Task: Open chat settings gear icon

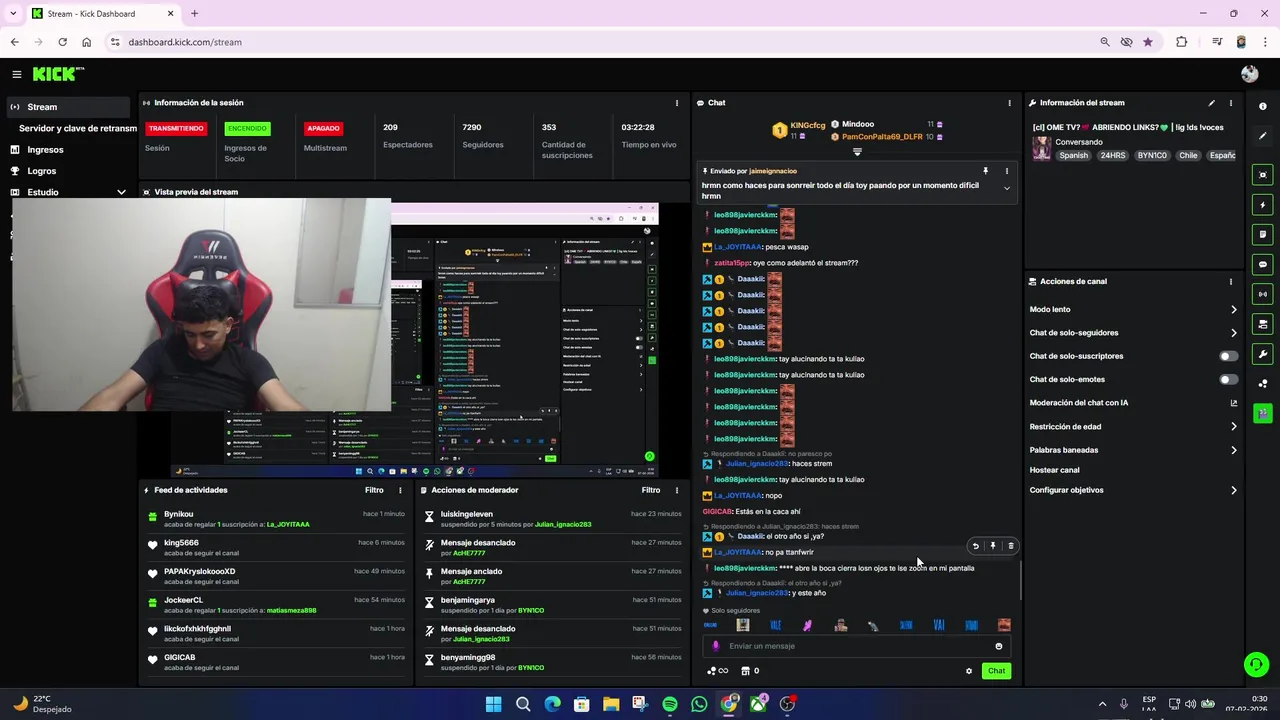Action: point(968,671)
